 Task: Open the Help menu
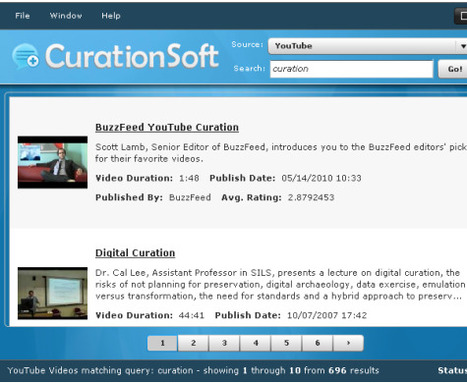pyautogui.click(x=111, y=16)
